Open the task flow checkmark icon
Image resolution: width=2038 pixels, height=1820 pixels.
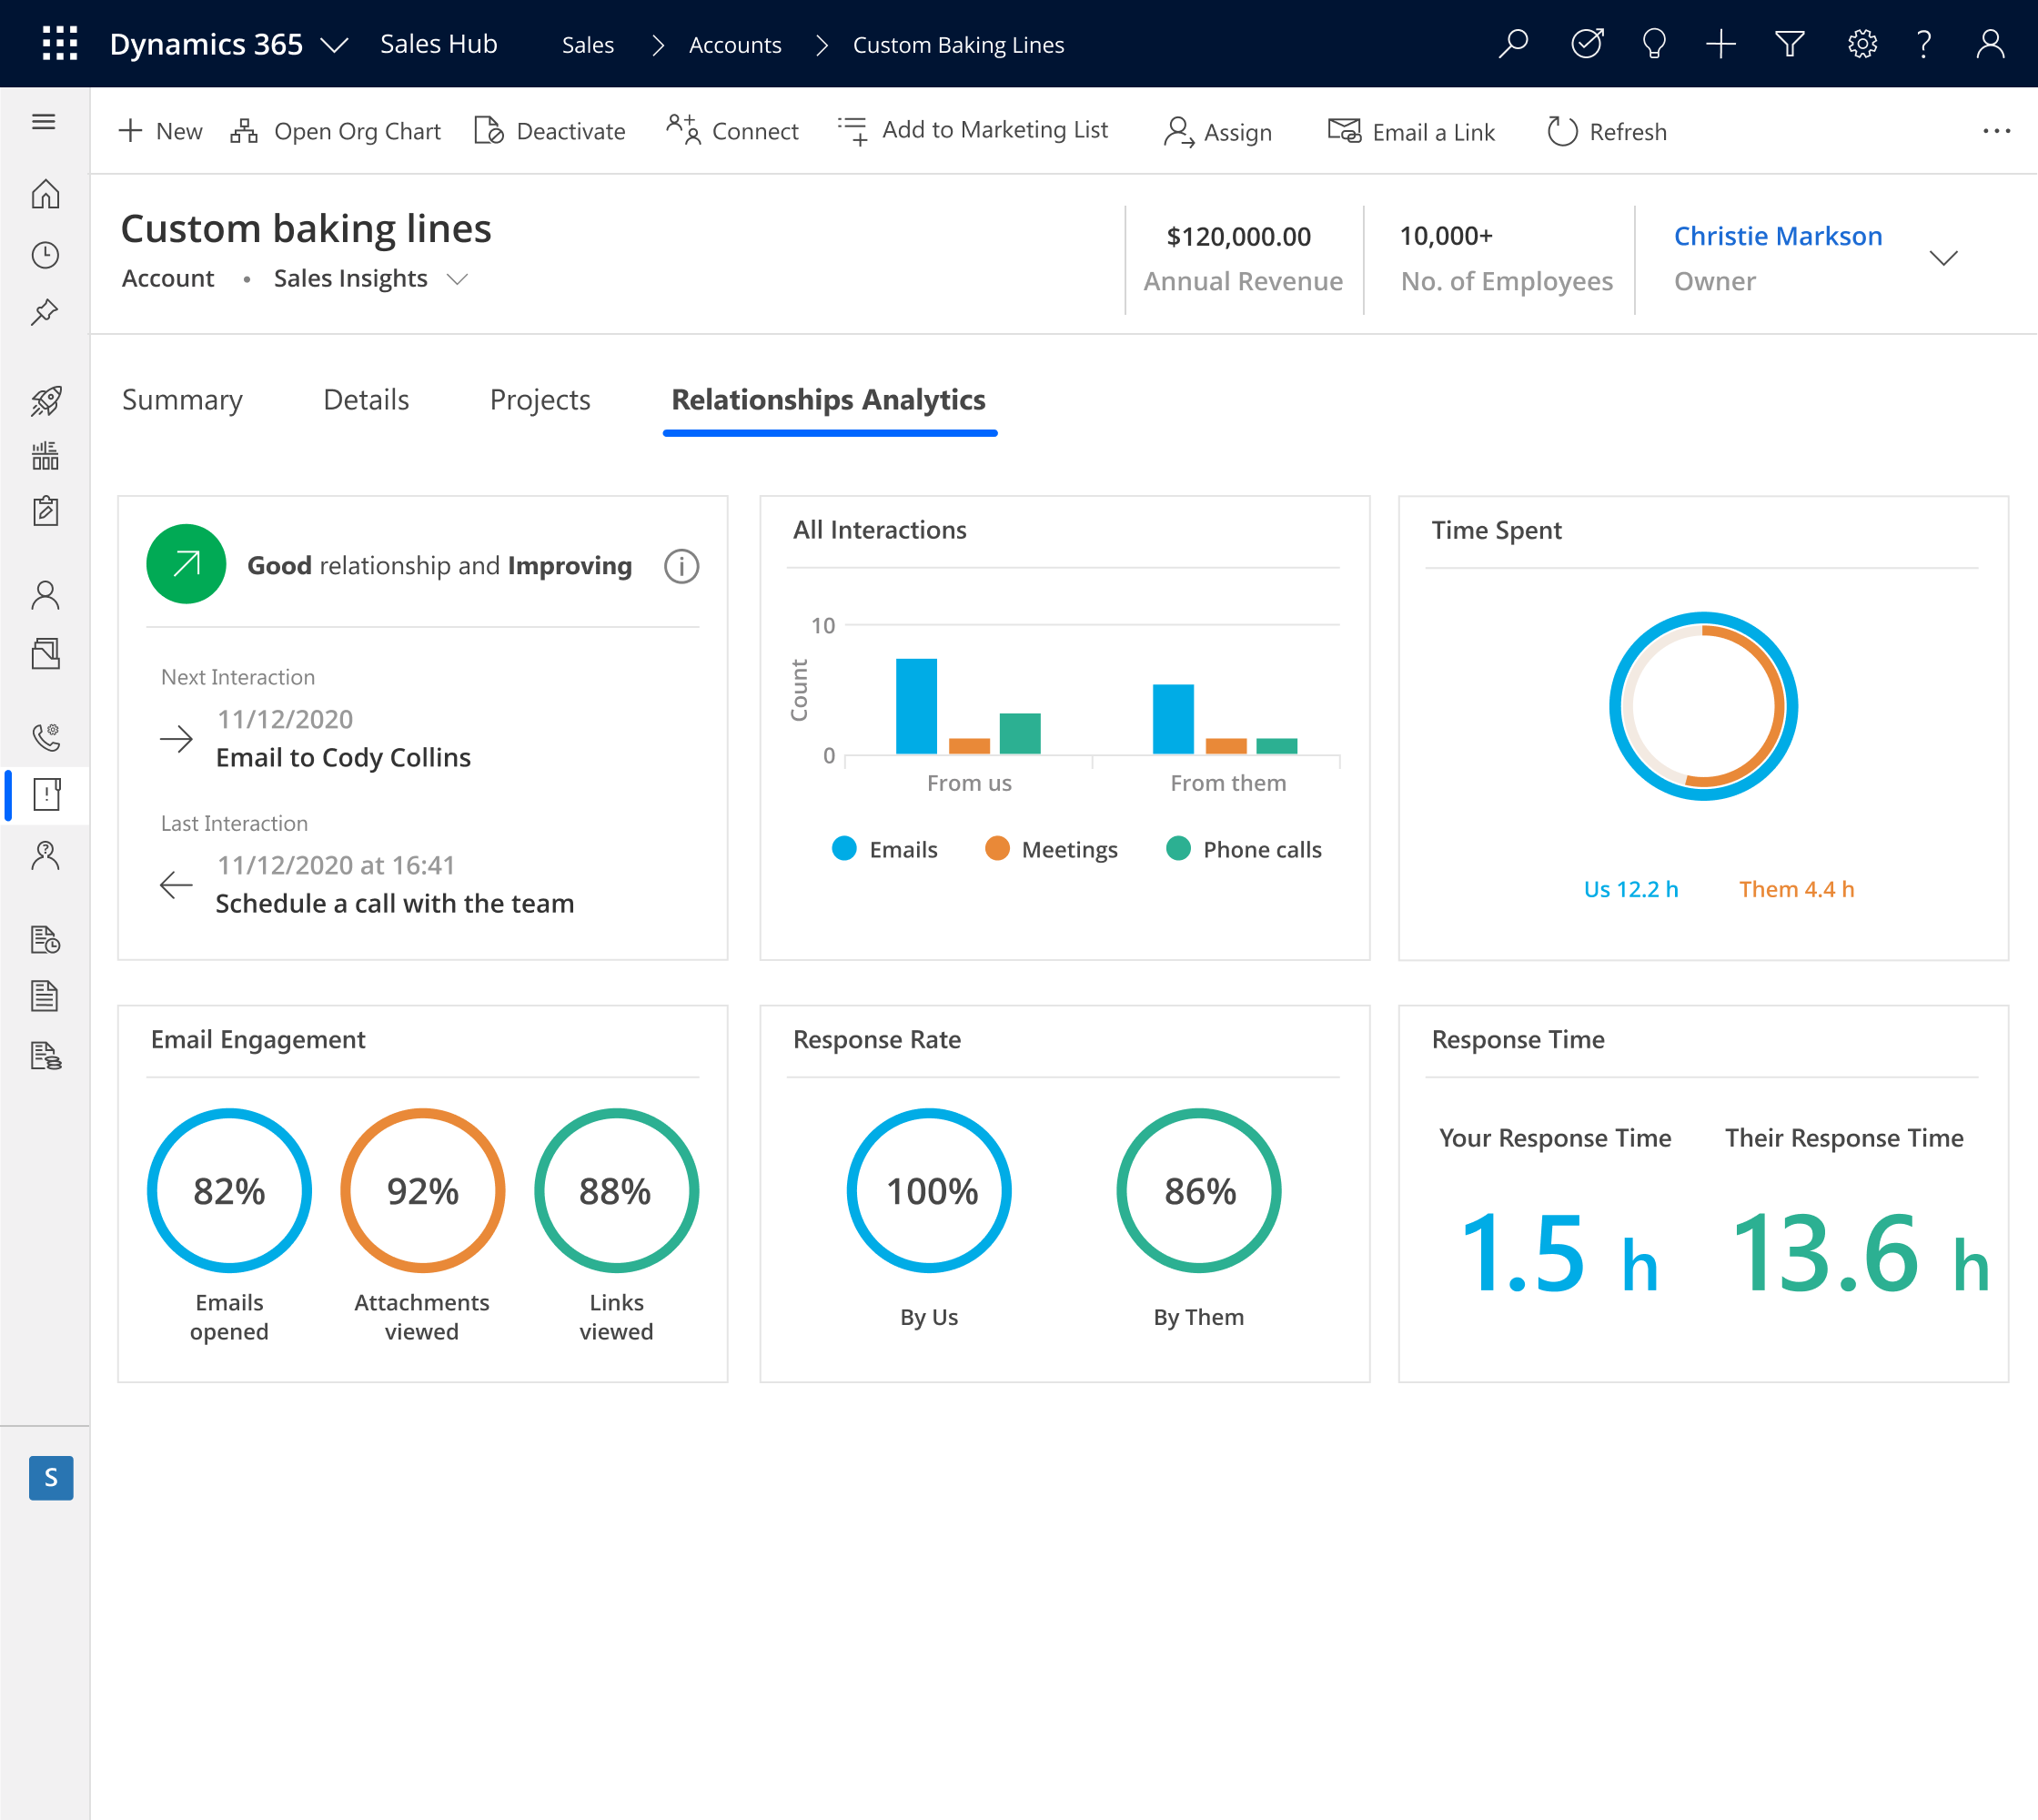[1586, 44]
